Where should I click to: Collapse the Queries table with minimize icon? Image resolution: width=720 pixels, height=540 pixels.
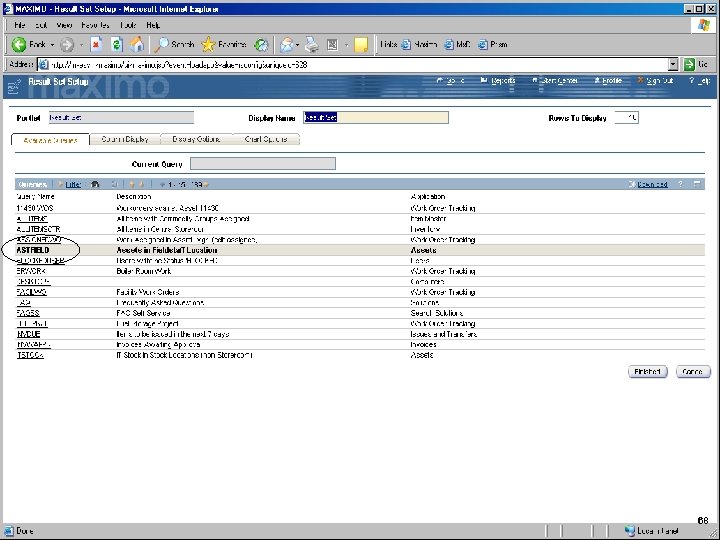pos(697,184)
